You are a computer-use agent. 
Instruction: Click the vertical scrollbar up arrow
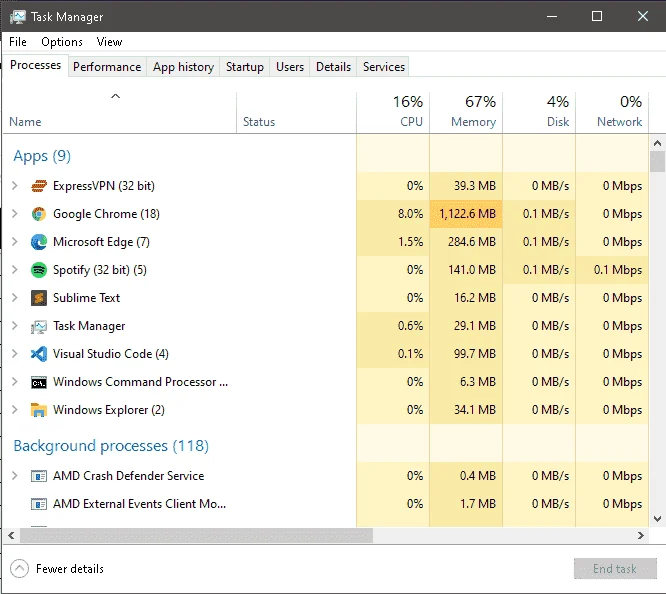[657, 143]
